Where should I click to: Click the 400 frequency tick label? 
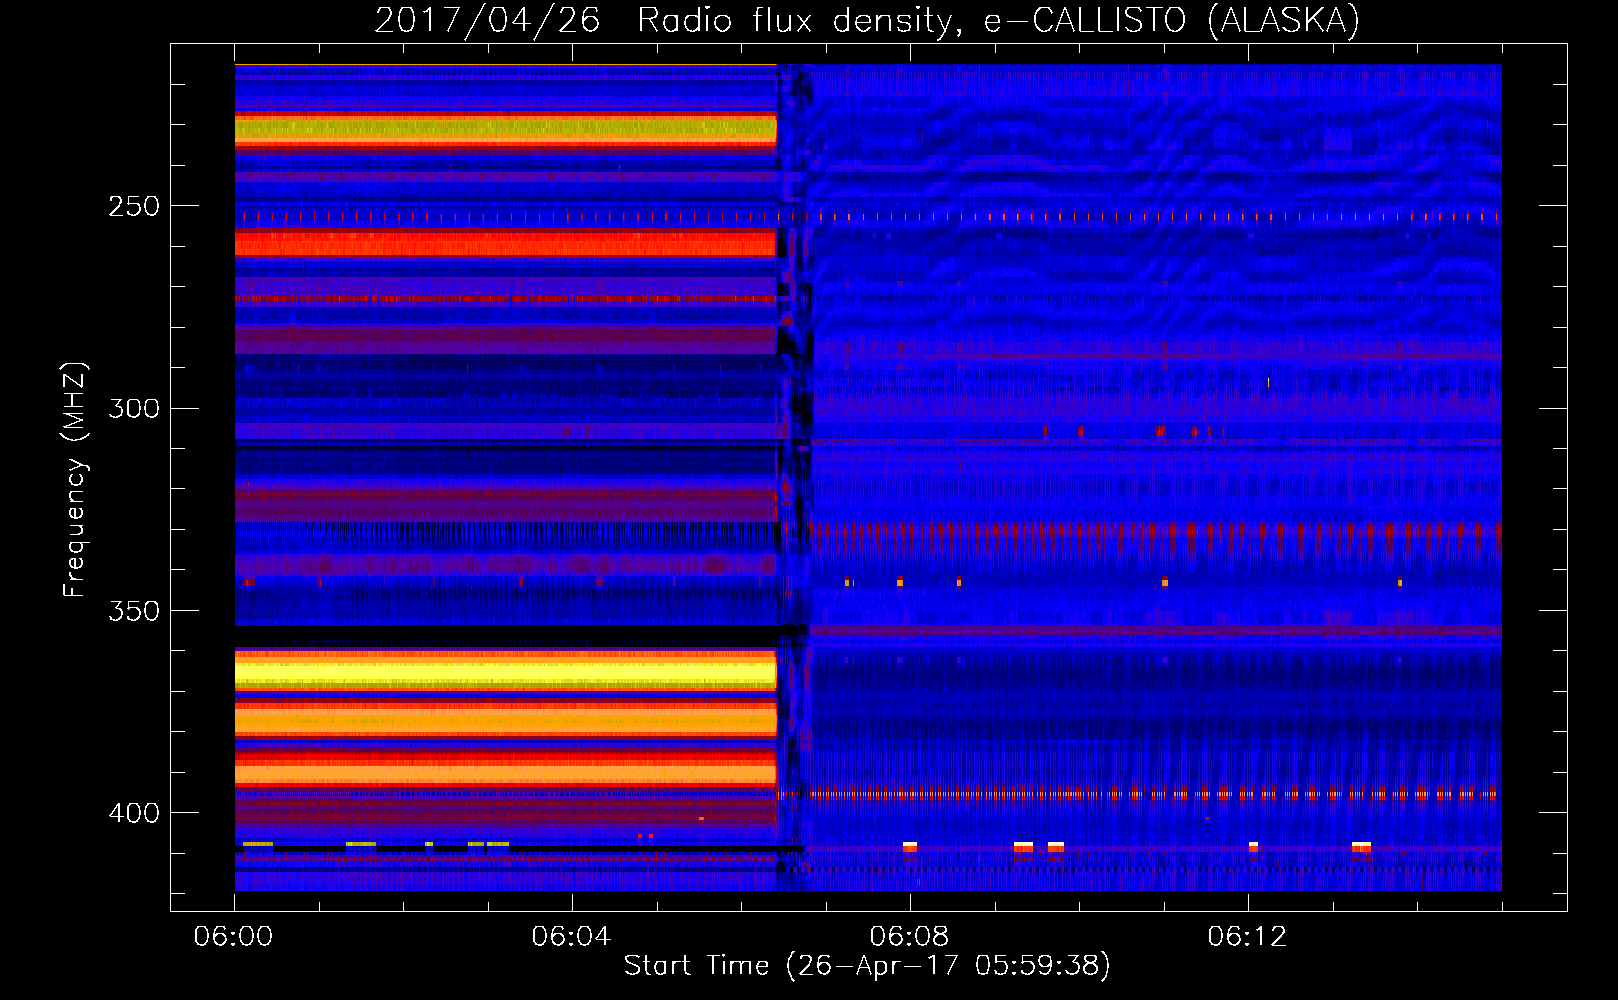(134, 813)
